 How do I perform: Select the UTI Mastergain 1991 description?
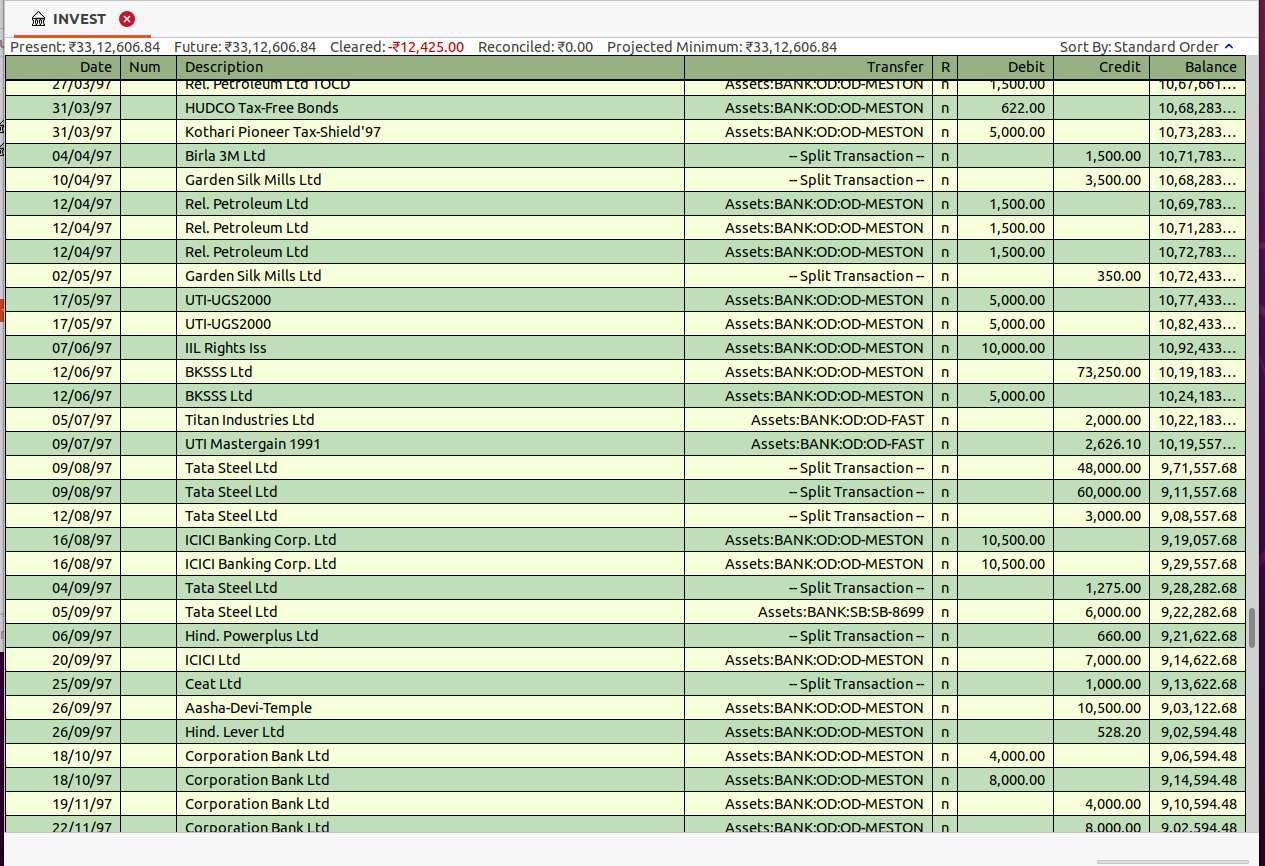pyautogui.click(x=253, y=444)
